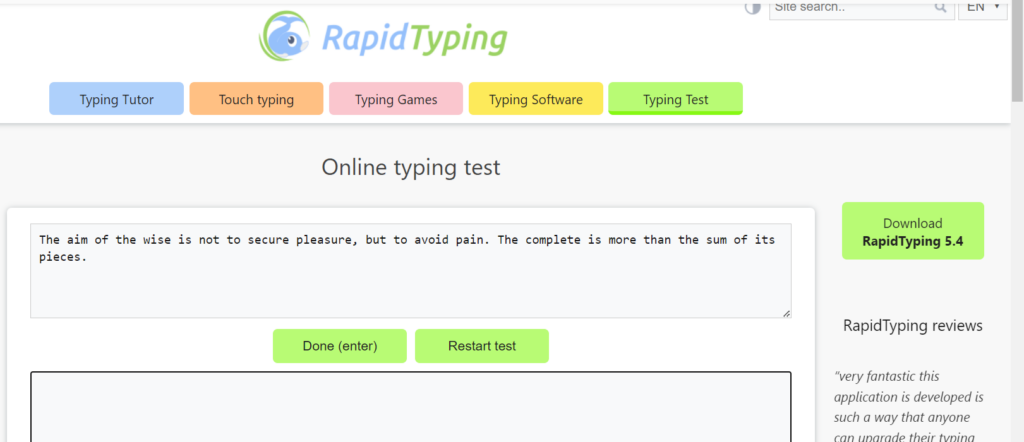Image resolution: width=1024 pixels, height=442 pixels.
Task: Click the magnifying glass search icon
Action: tap(940, 8)
